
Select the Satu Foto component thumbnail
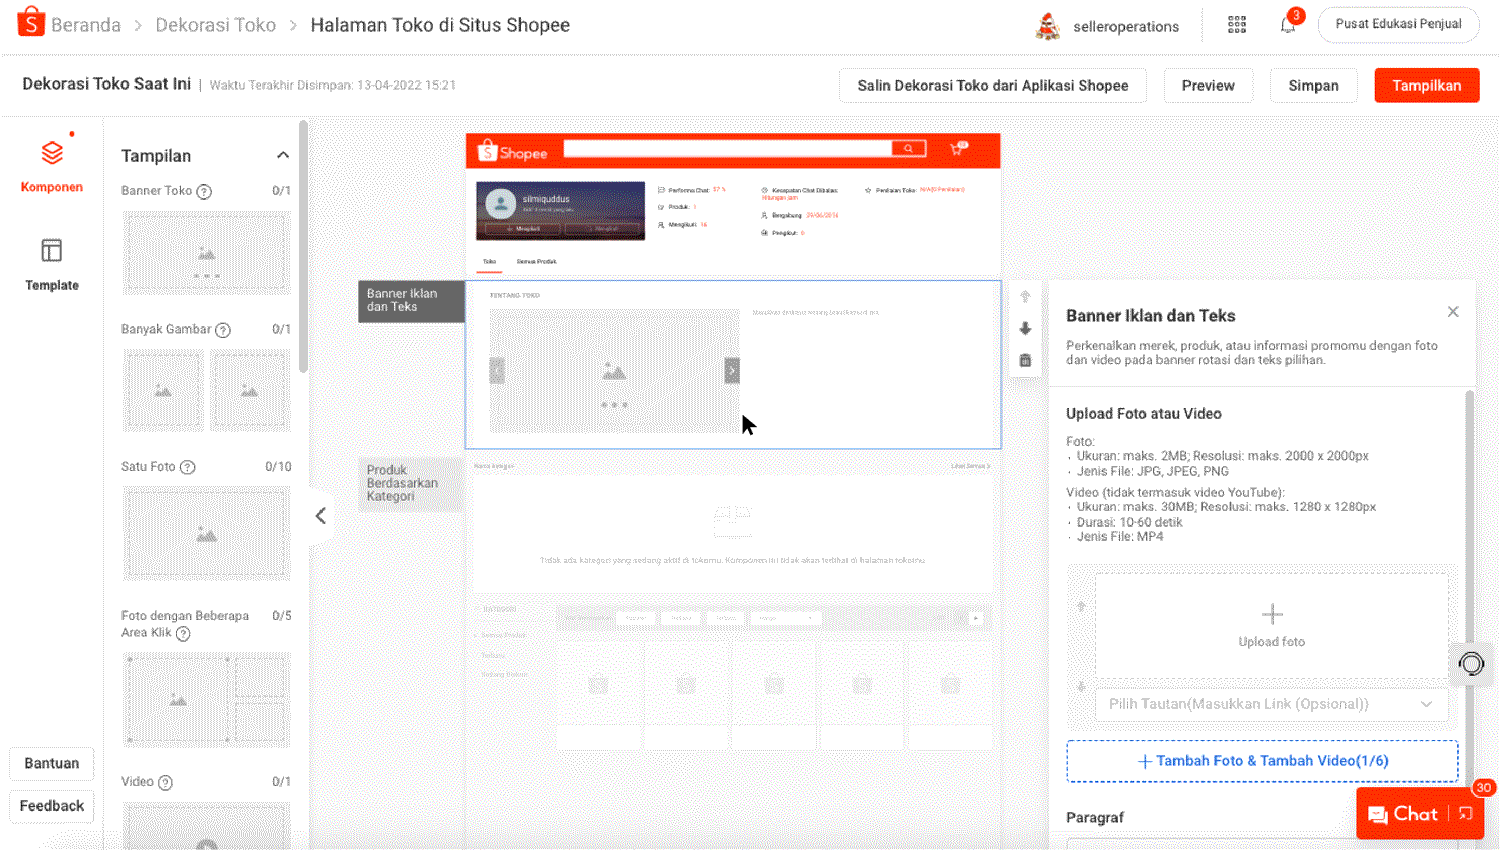tap(206, 533)
